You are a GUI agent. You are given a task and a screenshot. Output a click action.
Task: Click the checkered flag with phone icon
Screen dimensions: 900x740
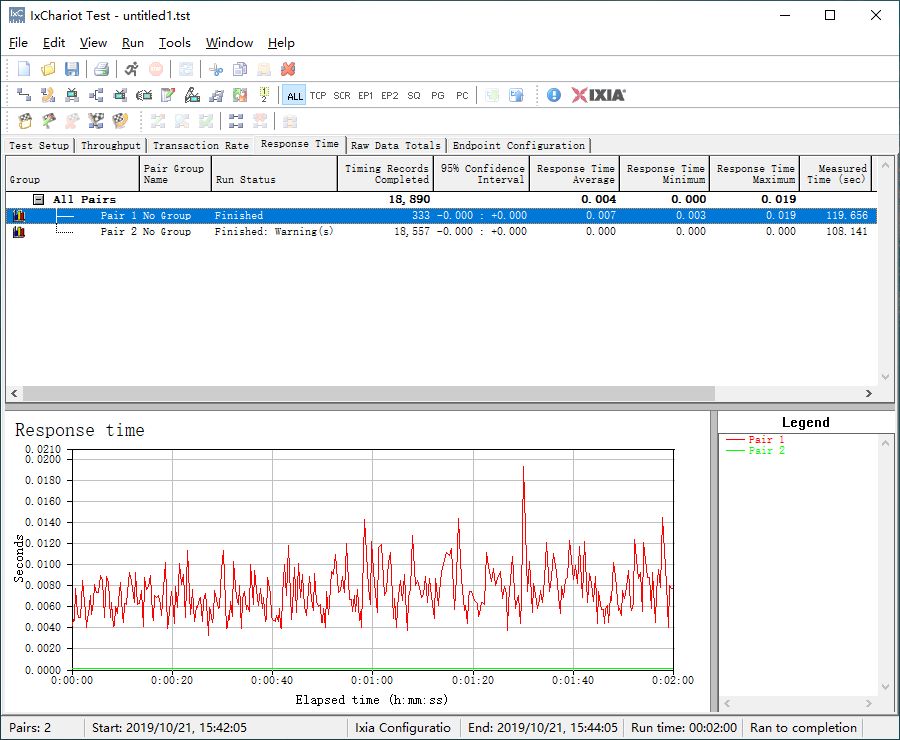(119, 121)
